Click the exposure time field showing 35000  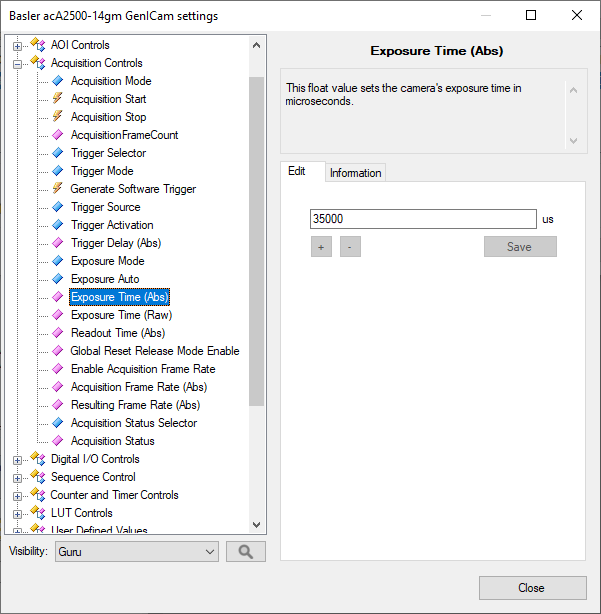pos(423,219)
